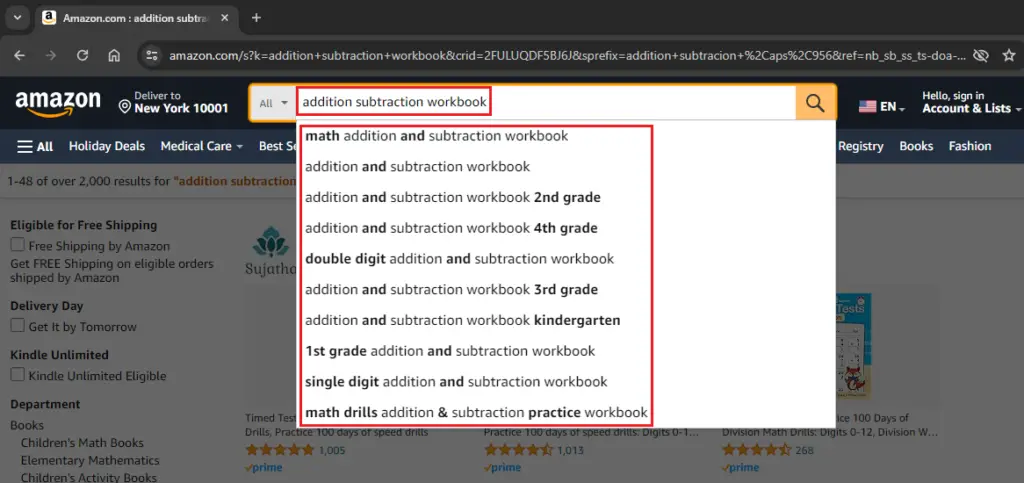Check Get It by Tomorrow

(18, 326)
